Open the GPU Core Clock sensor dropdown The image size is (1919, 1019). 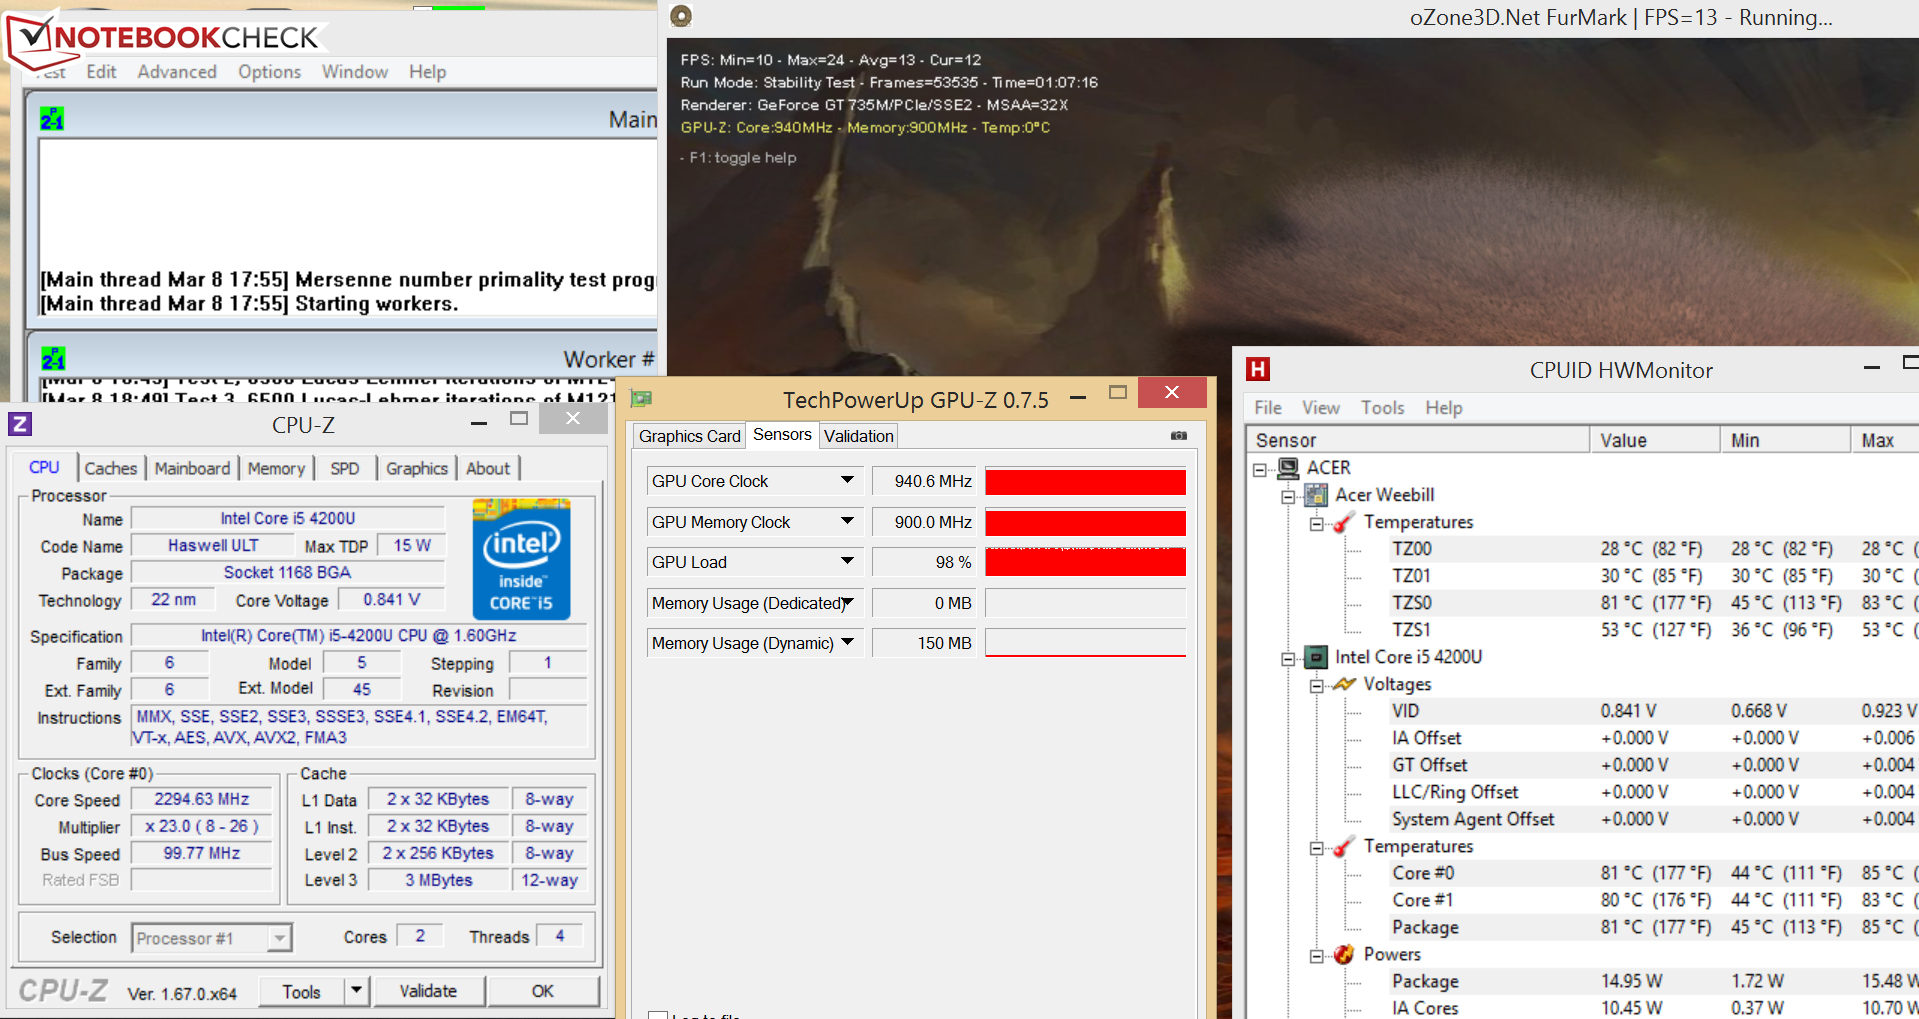tap(847, 480)
